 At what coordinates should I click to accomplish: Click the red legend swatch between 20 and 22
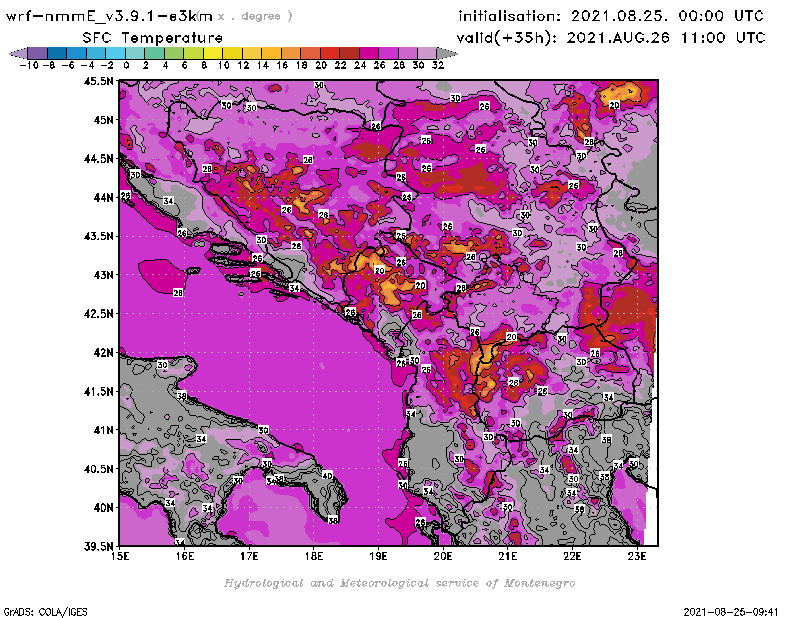[330, 53]
